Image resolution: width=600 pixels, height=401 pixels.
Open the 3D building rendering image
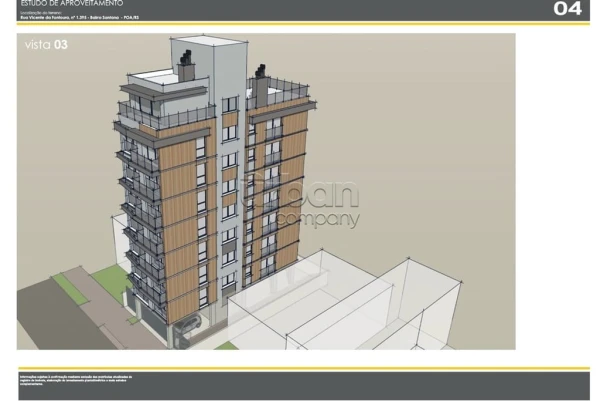[x=266, y=191]
